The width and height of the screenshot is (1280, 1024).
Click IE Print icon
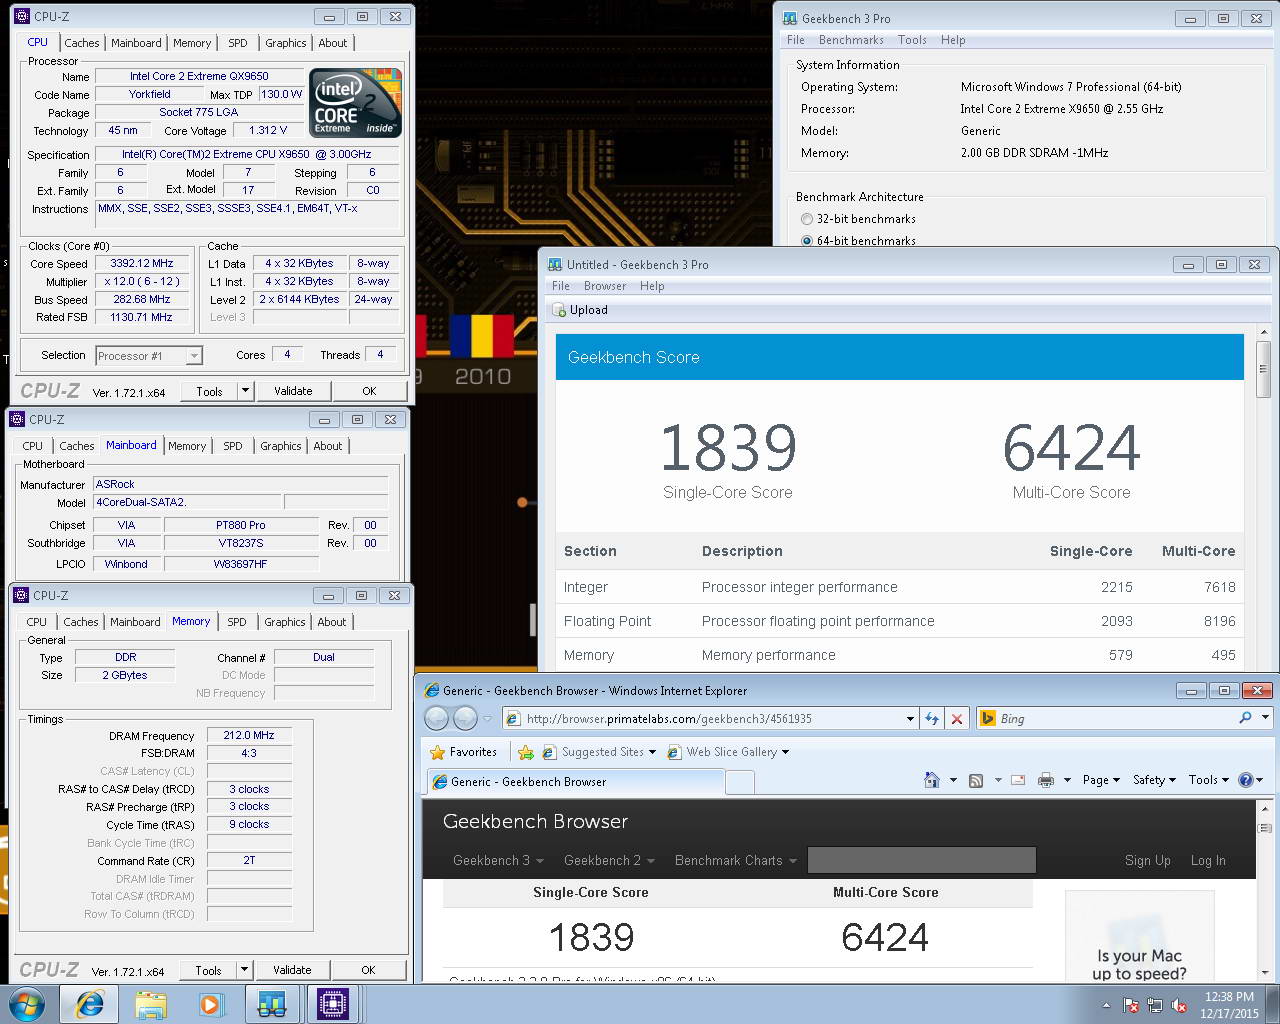tap(1046, 780)
